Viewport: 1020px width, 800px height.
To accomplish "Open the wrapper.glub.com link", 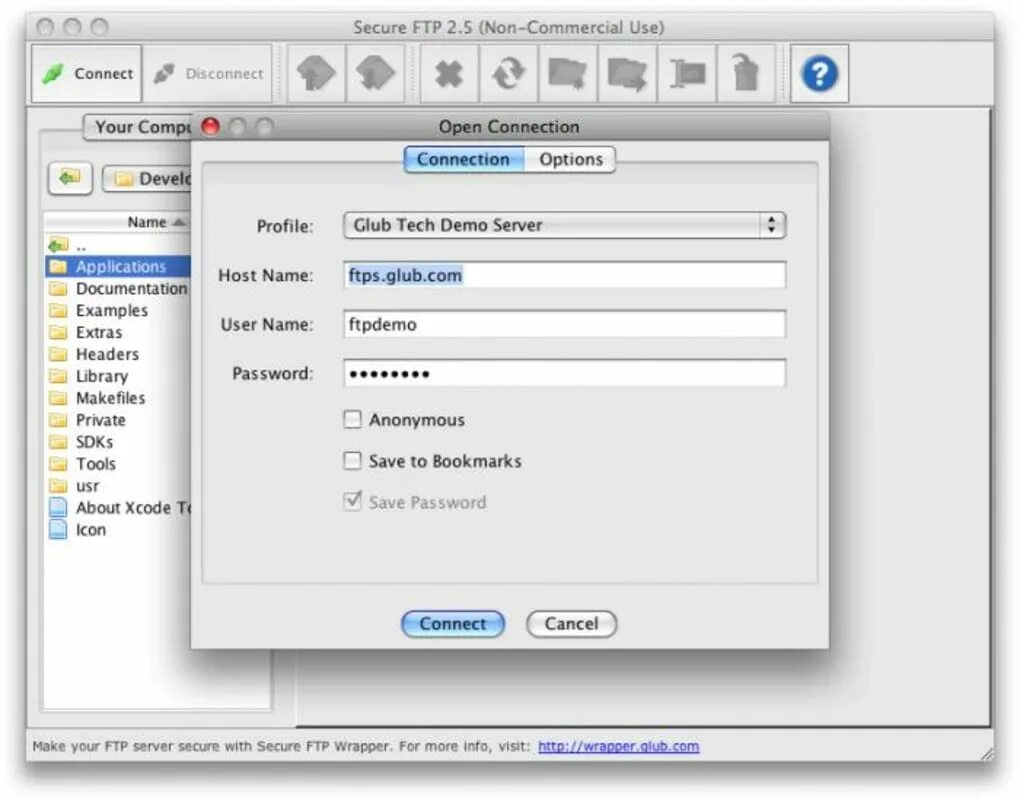I will pos(619,747).
